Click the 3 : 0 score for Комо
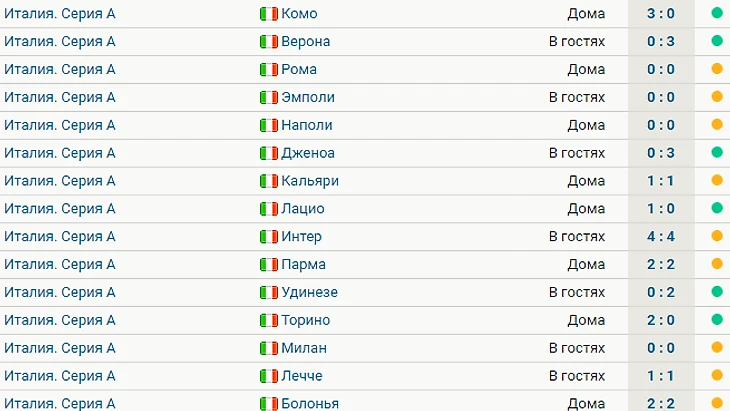Image resolution: width=730 pixels, height=411 pixels. (x=661, y=14)
